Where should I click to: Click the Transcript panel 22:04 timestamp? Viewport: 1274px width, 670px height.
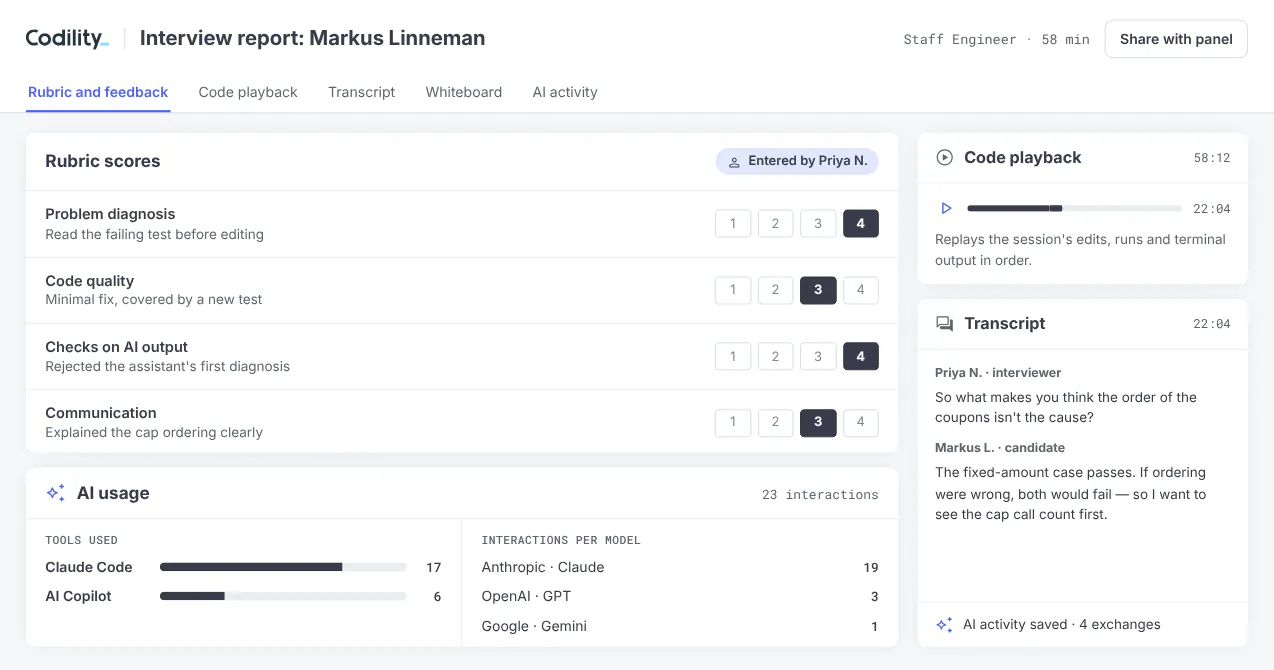(1212, 324)
